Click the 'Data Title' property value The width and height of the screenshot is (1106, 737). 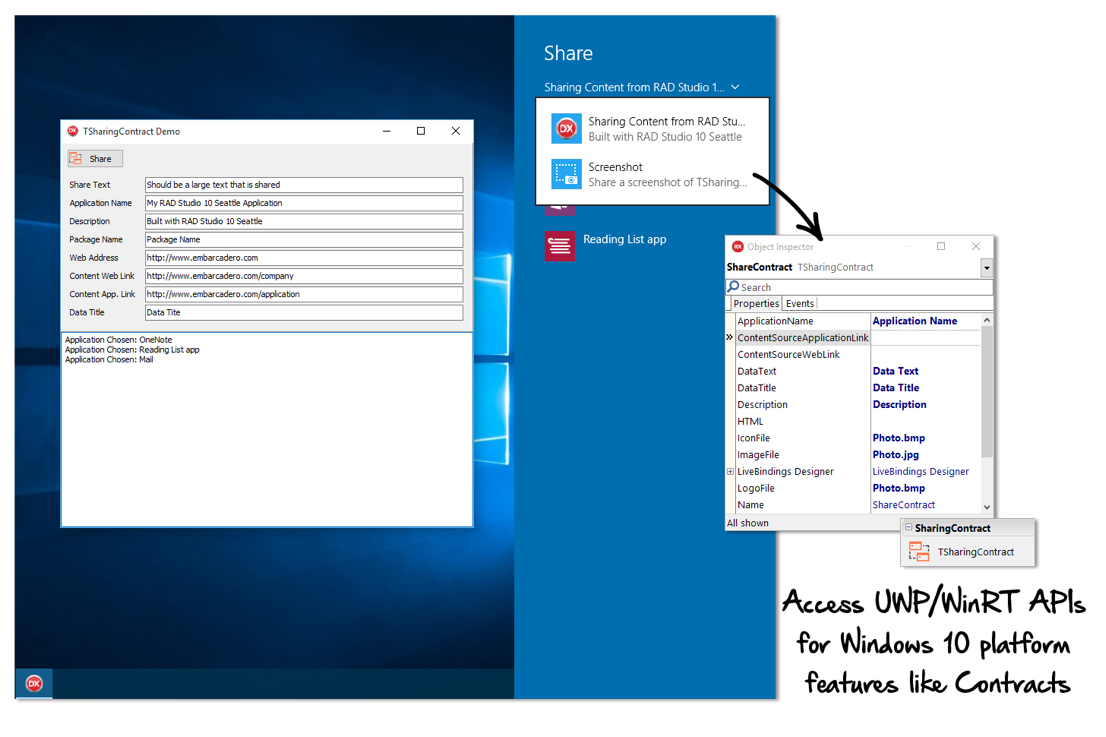click(896, 388)
